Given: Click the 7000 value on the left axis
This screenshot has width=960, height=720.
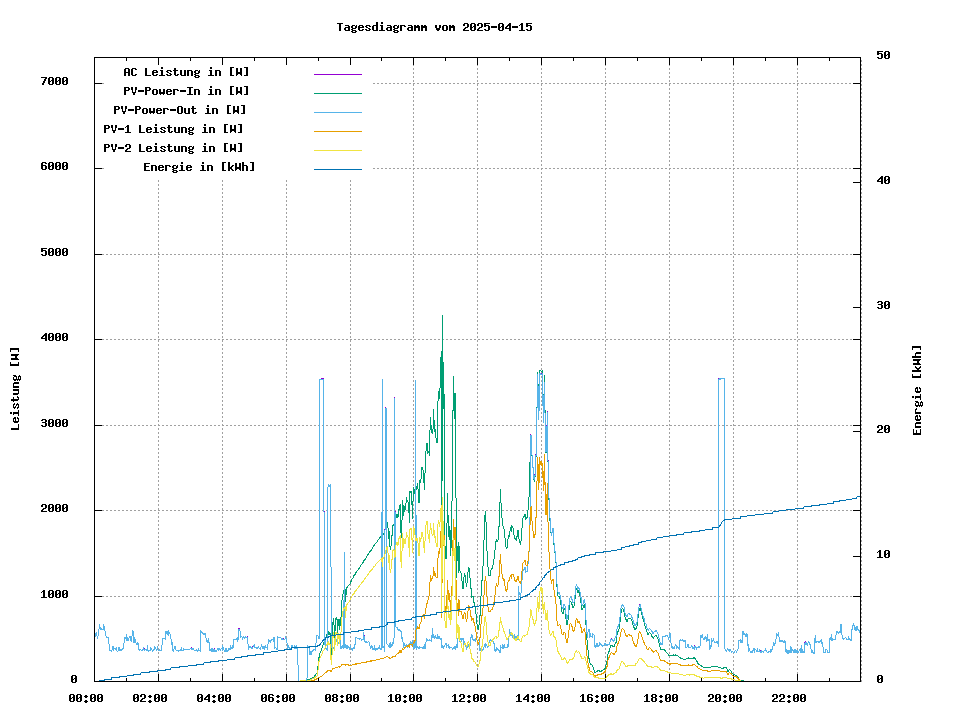Looking at the screenshot, I should 54,82.
